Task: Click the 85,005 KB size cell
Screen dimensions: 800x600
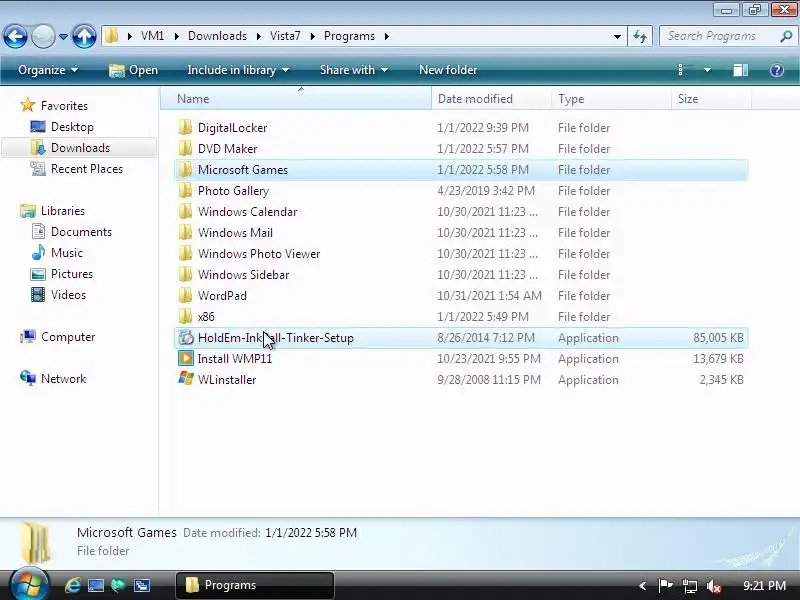Action: 717,338
